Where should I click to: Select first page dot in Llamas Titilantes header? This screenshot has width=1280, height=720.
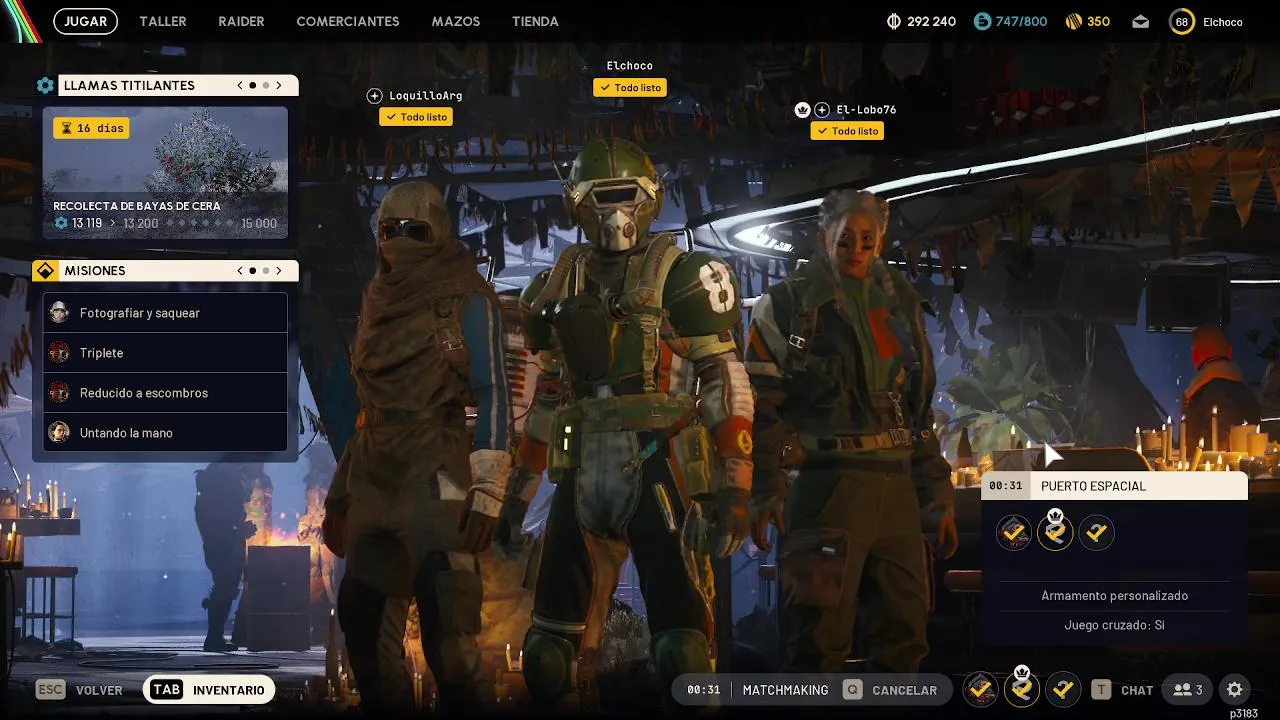(x=252, y=86)
